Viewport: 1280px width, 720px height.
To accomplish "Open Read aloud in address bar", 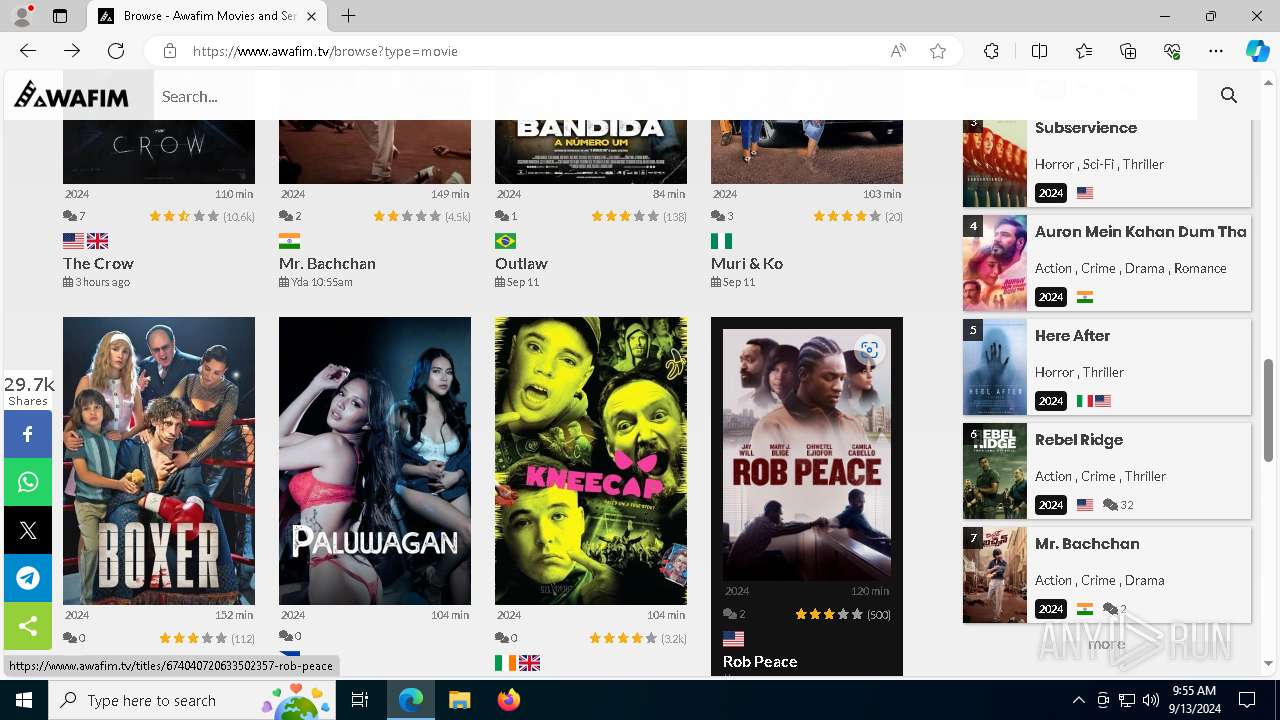I will click(898, 51).
